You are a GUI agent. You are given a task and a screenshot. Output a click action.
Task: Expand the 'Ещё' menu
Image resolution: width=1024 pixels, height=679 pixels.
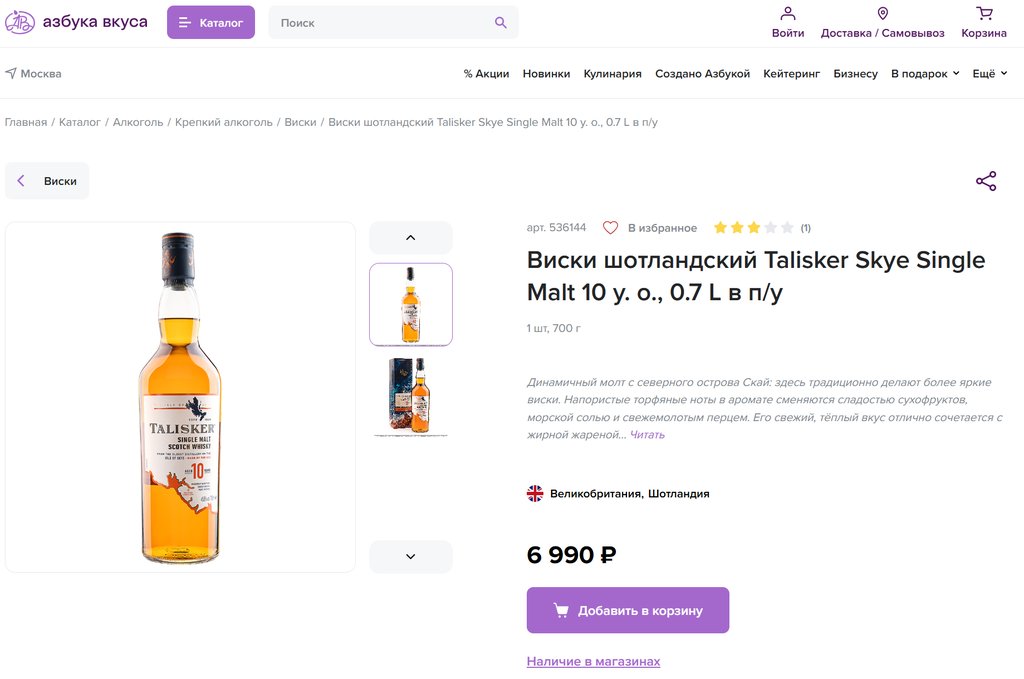click(x=990, y=73)
